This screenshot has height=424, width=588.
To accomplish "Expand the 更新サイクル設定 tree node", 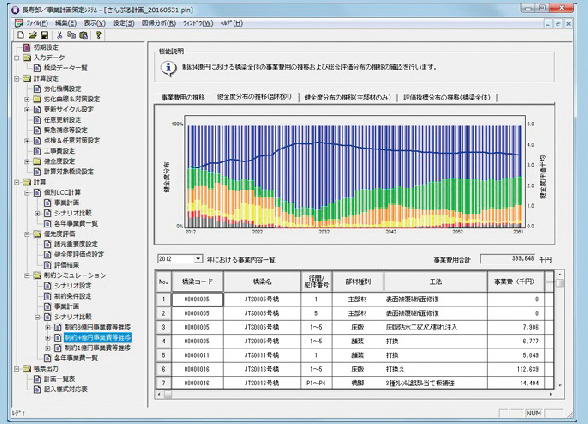I will [27, 109].
